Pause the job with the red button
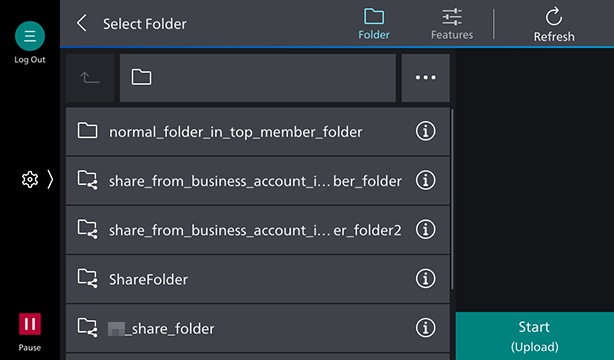Viewport: 614px width, 360px height. pos(30,324)
